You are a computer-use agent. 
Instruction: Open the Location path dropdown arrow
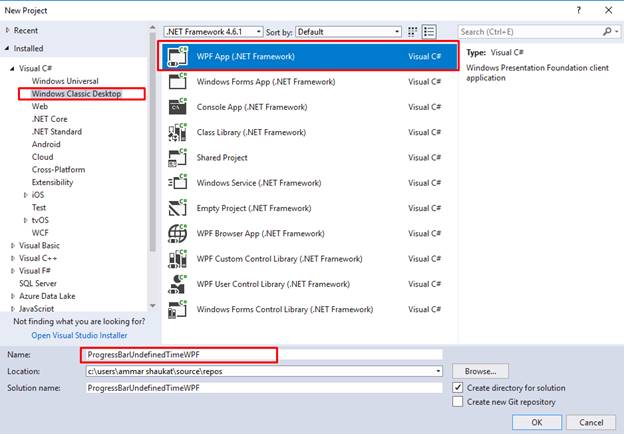tap(438, 371)
